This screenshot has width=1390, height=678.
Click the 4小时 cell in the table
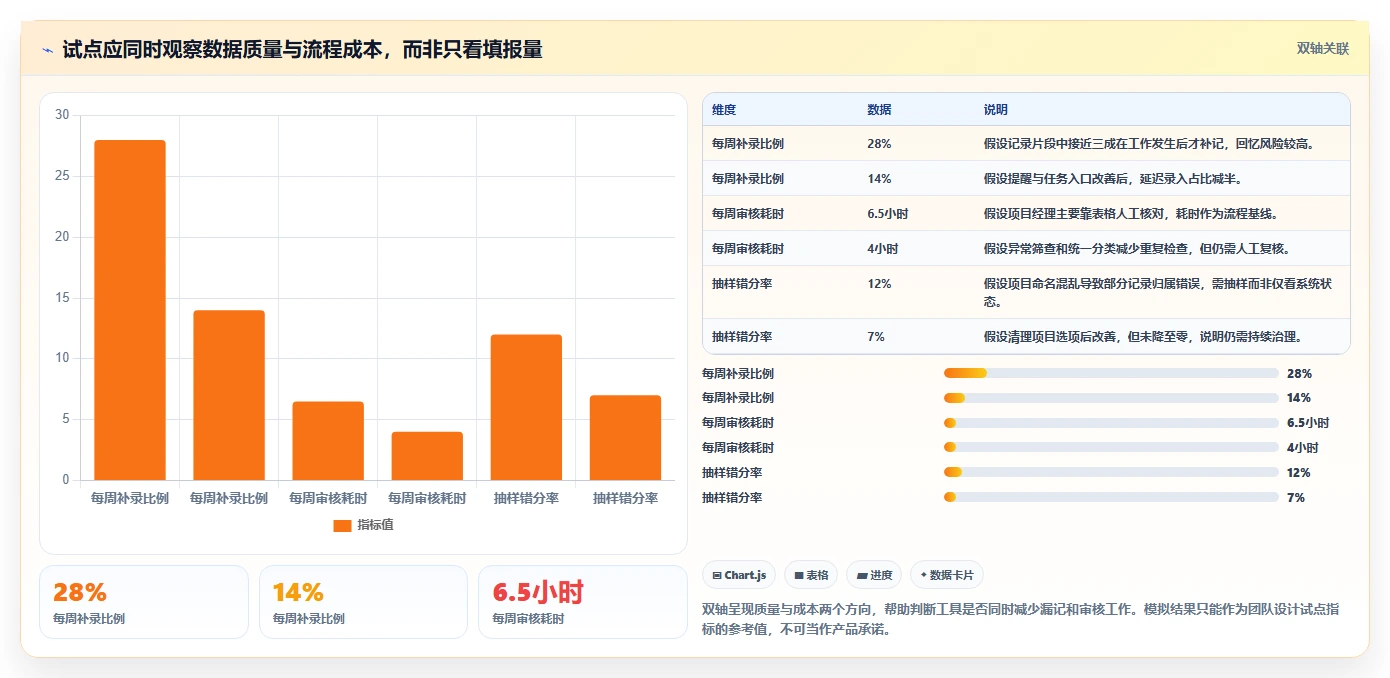click(x=882, y=249)
